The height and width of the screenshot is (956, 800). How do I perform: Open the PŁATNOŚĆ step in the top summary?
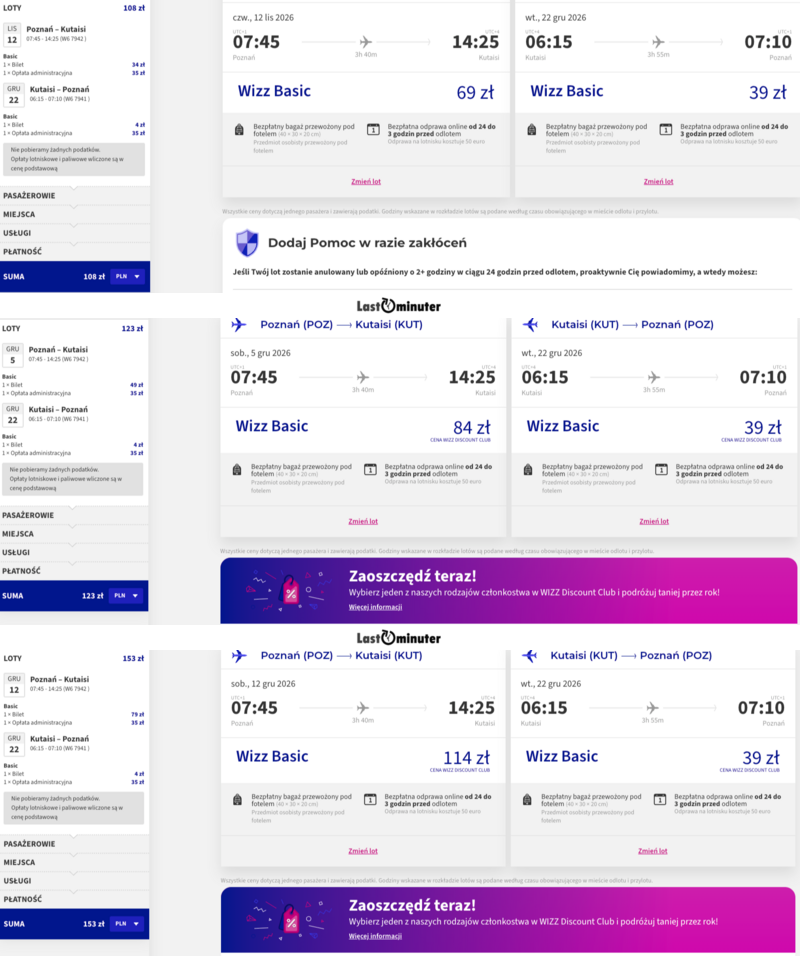point(74,252)
